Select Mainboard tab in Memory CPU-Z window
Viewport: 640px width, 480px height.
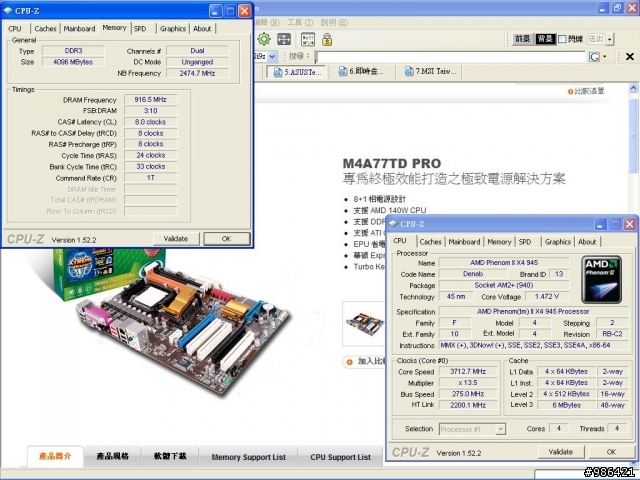click(x=80, y=29)
